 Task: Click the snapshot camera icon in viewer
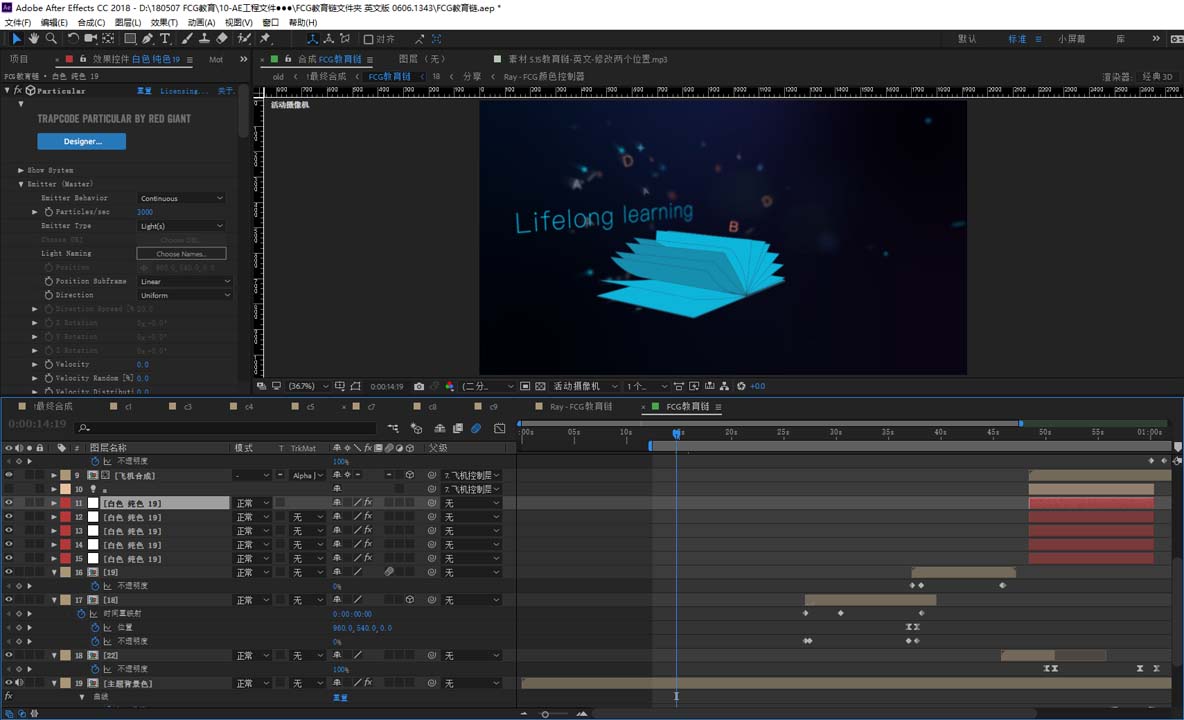point(419,386)
